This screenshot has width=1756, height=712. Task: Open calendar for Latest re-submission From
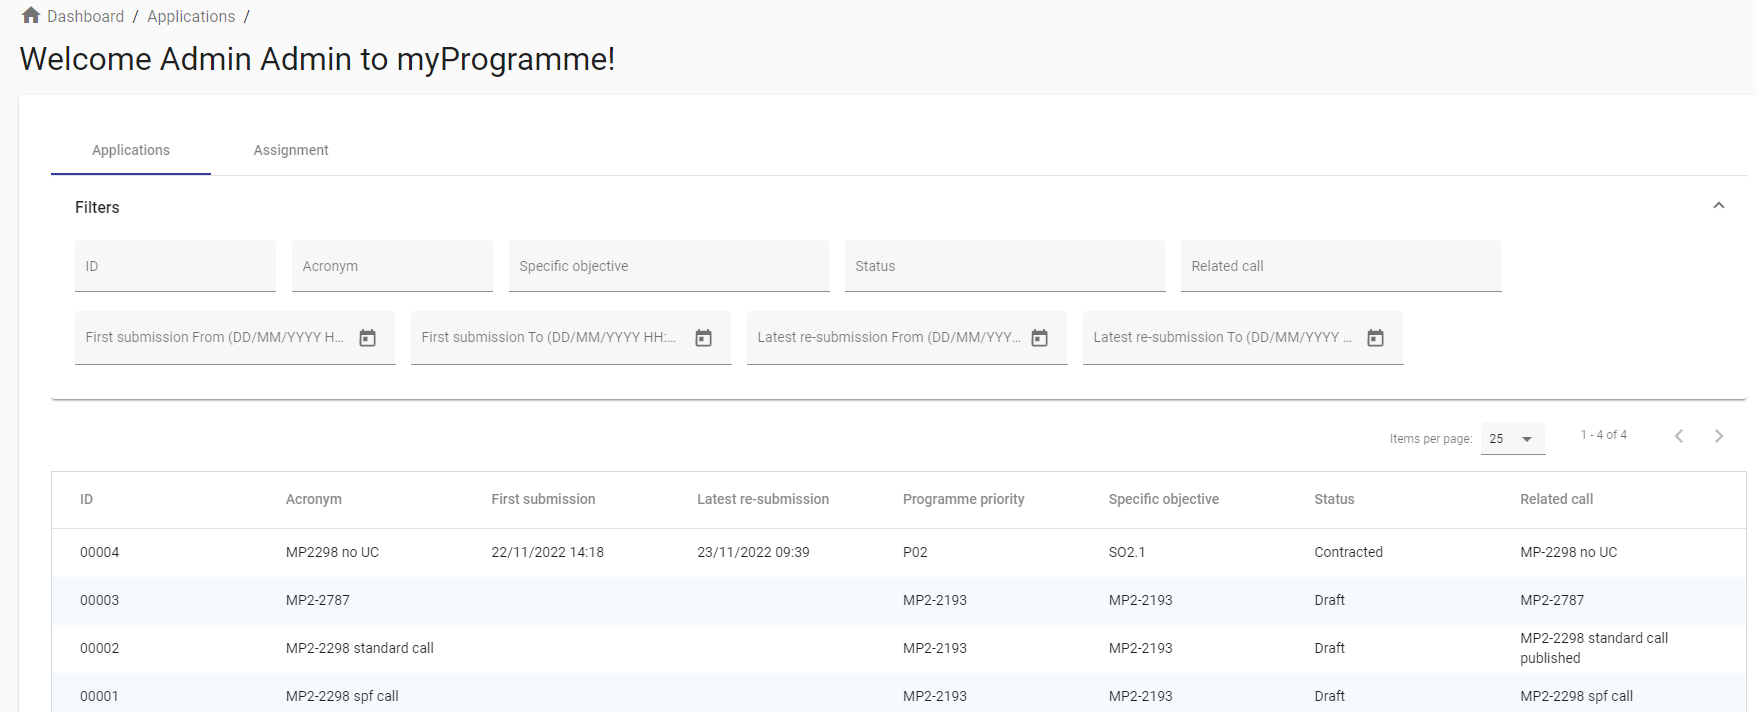coord(1039,338)
